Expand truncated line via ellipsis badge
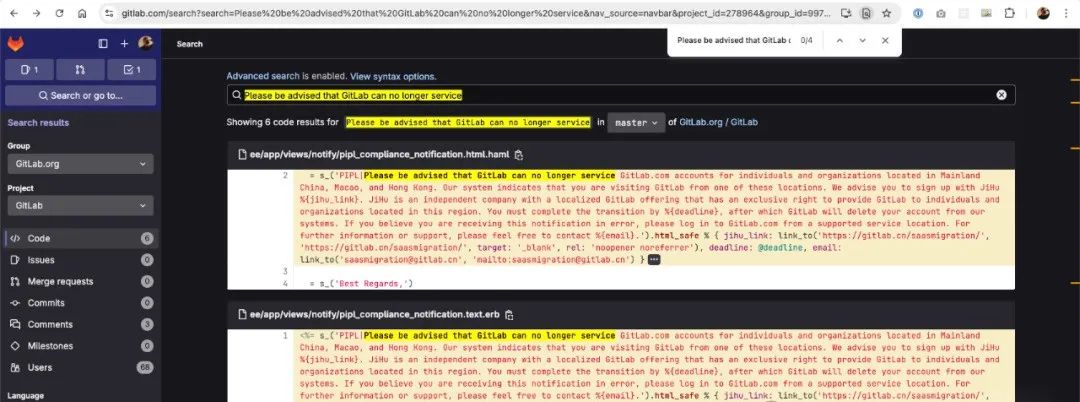Screen dimensions: 1080x402 click(x=654, y=260)
